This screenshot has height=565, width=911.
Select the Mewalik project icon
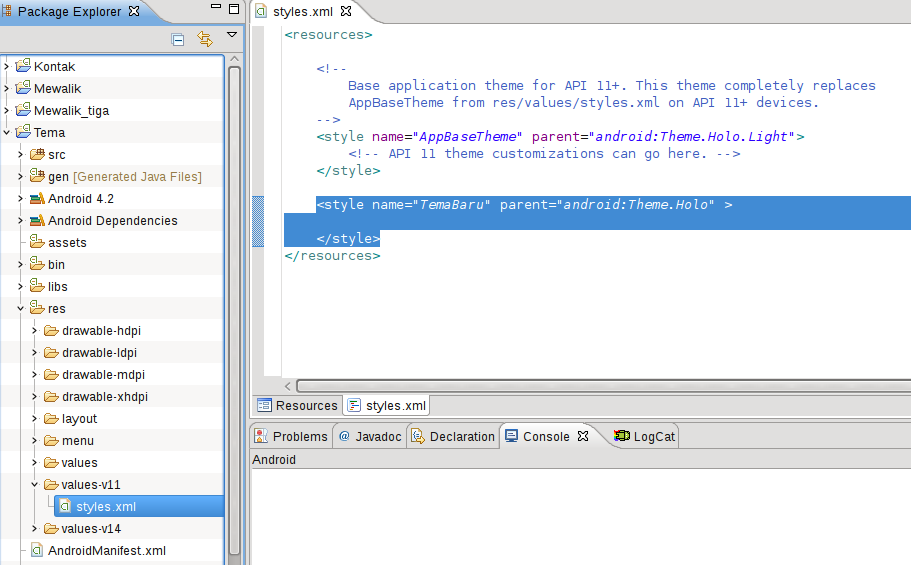pyautogui.click(x=23, y=88)
